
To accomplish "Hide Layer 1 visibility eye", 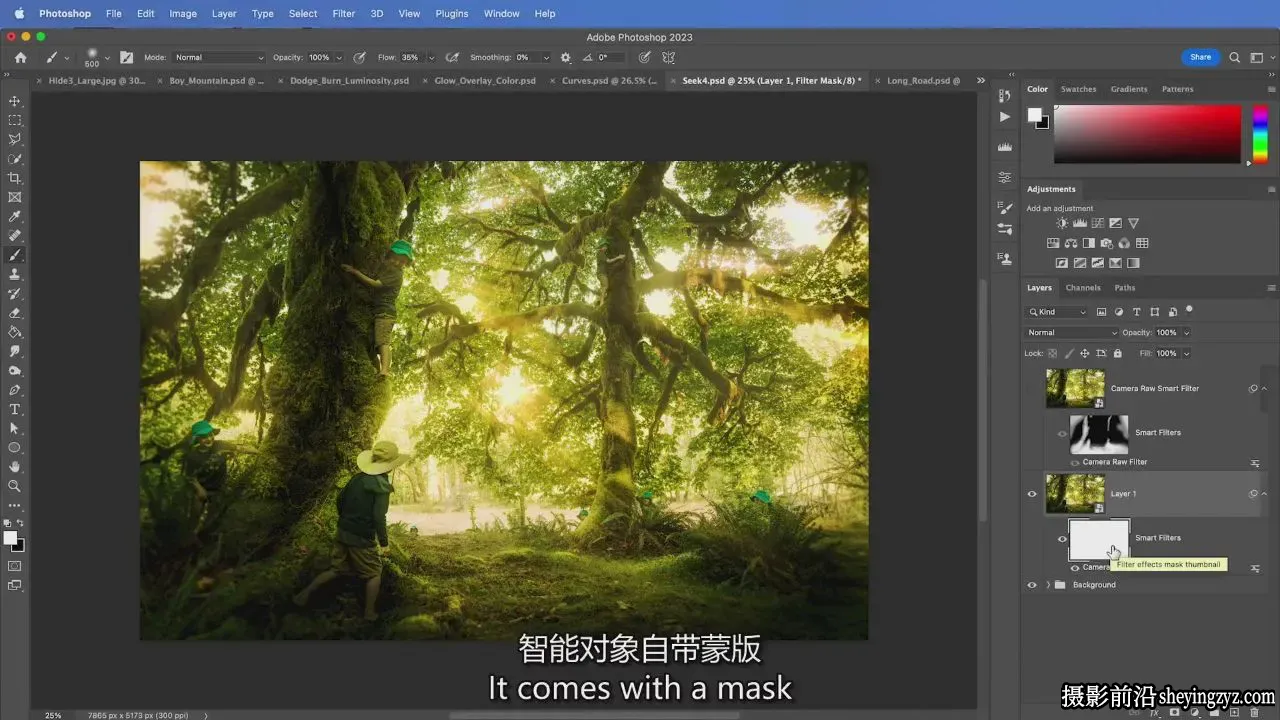I will pos(1032,493).
